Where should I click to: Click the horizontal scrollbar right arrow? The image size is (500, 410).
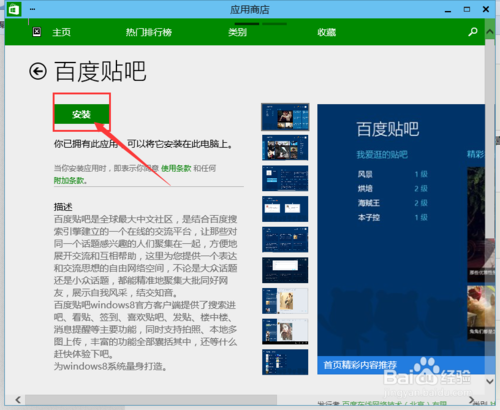pos(471,399)
